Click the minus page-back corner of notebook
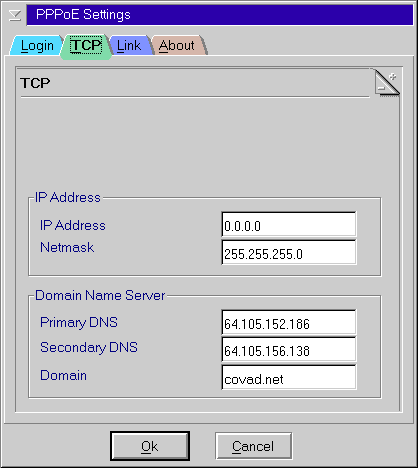The image size is (418, 468). pyautogui.click(x=381, y=88)
